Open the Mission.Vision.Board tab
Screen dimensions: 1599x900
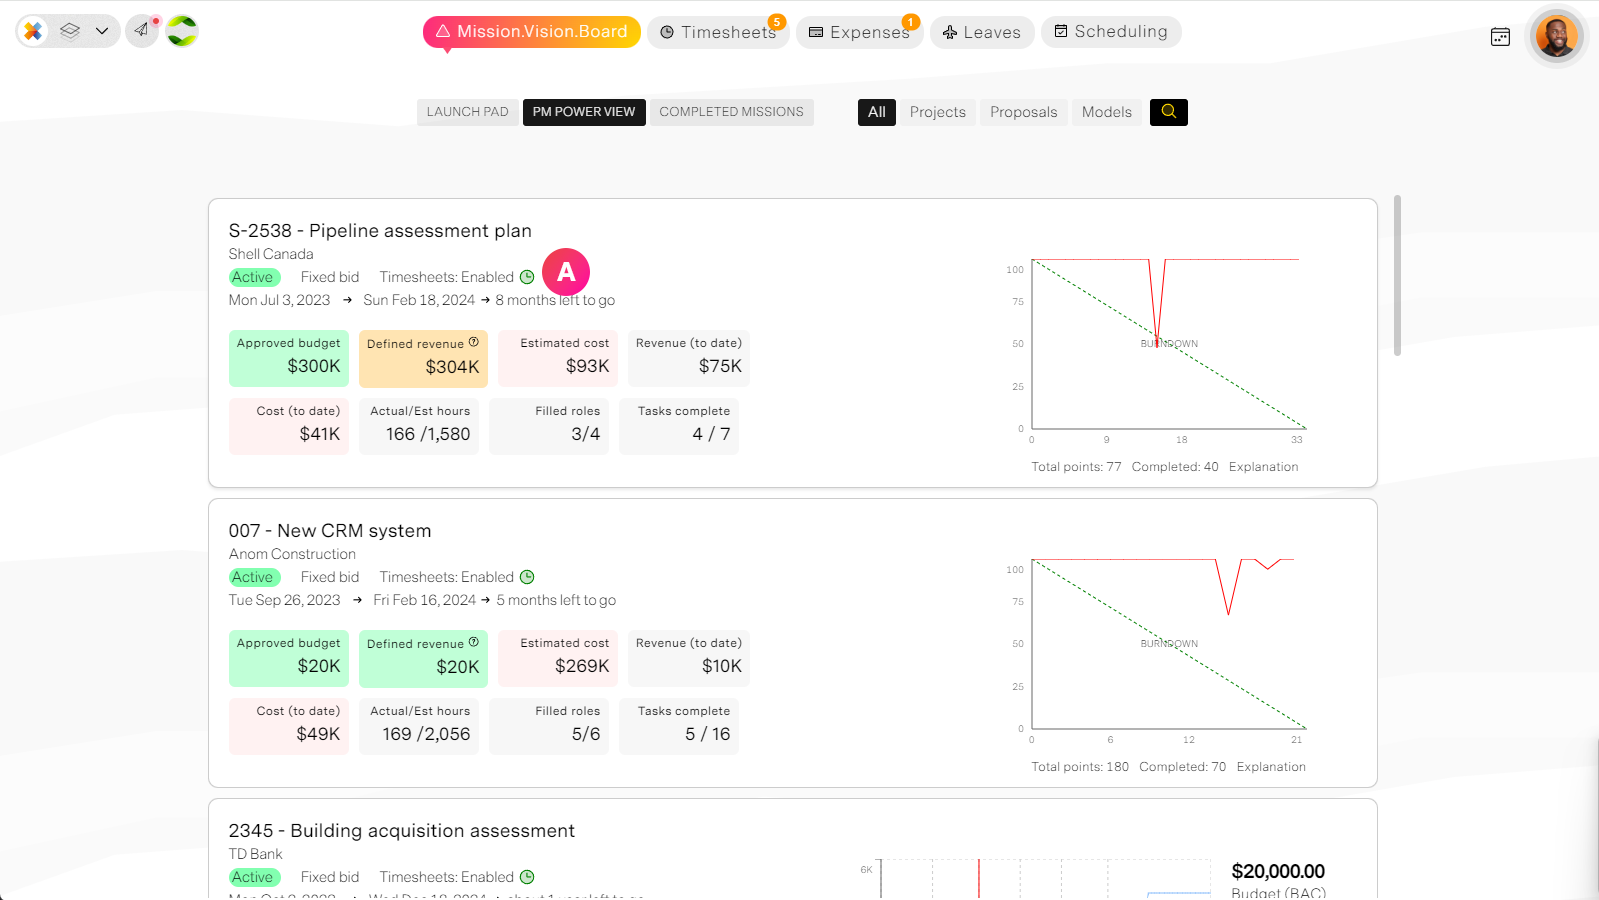click(x=532, y=32)
